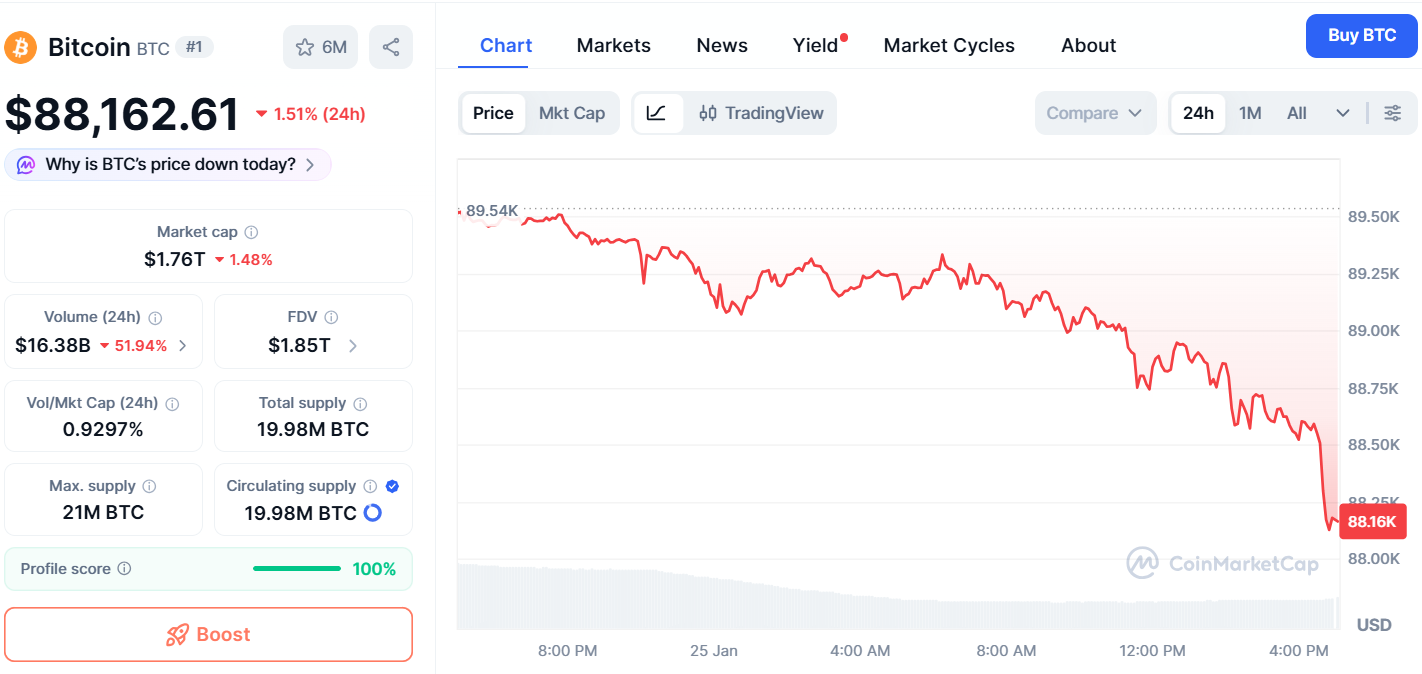1422x674 pixels.
Task: Click the Market cap info icon
Action: pos(251,232)
